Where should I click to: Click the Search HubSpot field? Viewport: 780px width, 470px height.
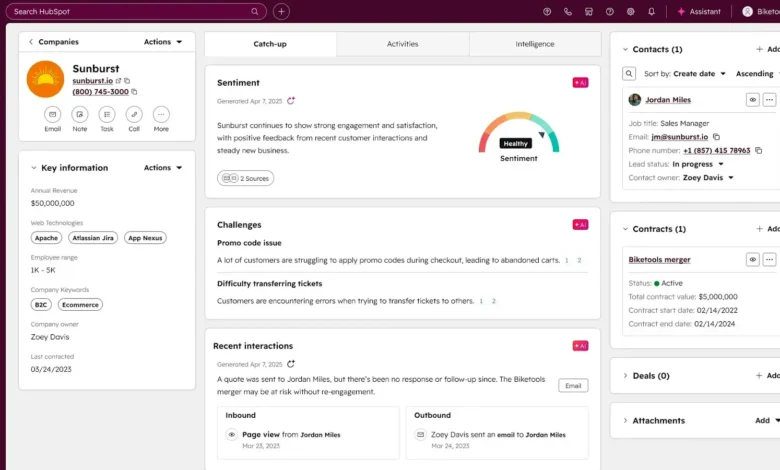click(135, 12)
